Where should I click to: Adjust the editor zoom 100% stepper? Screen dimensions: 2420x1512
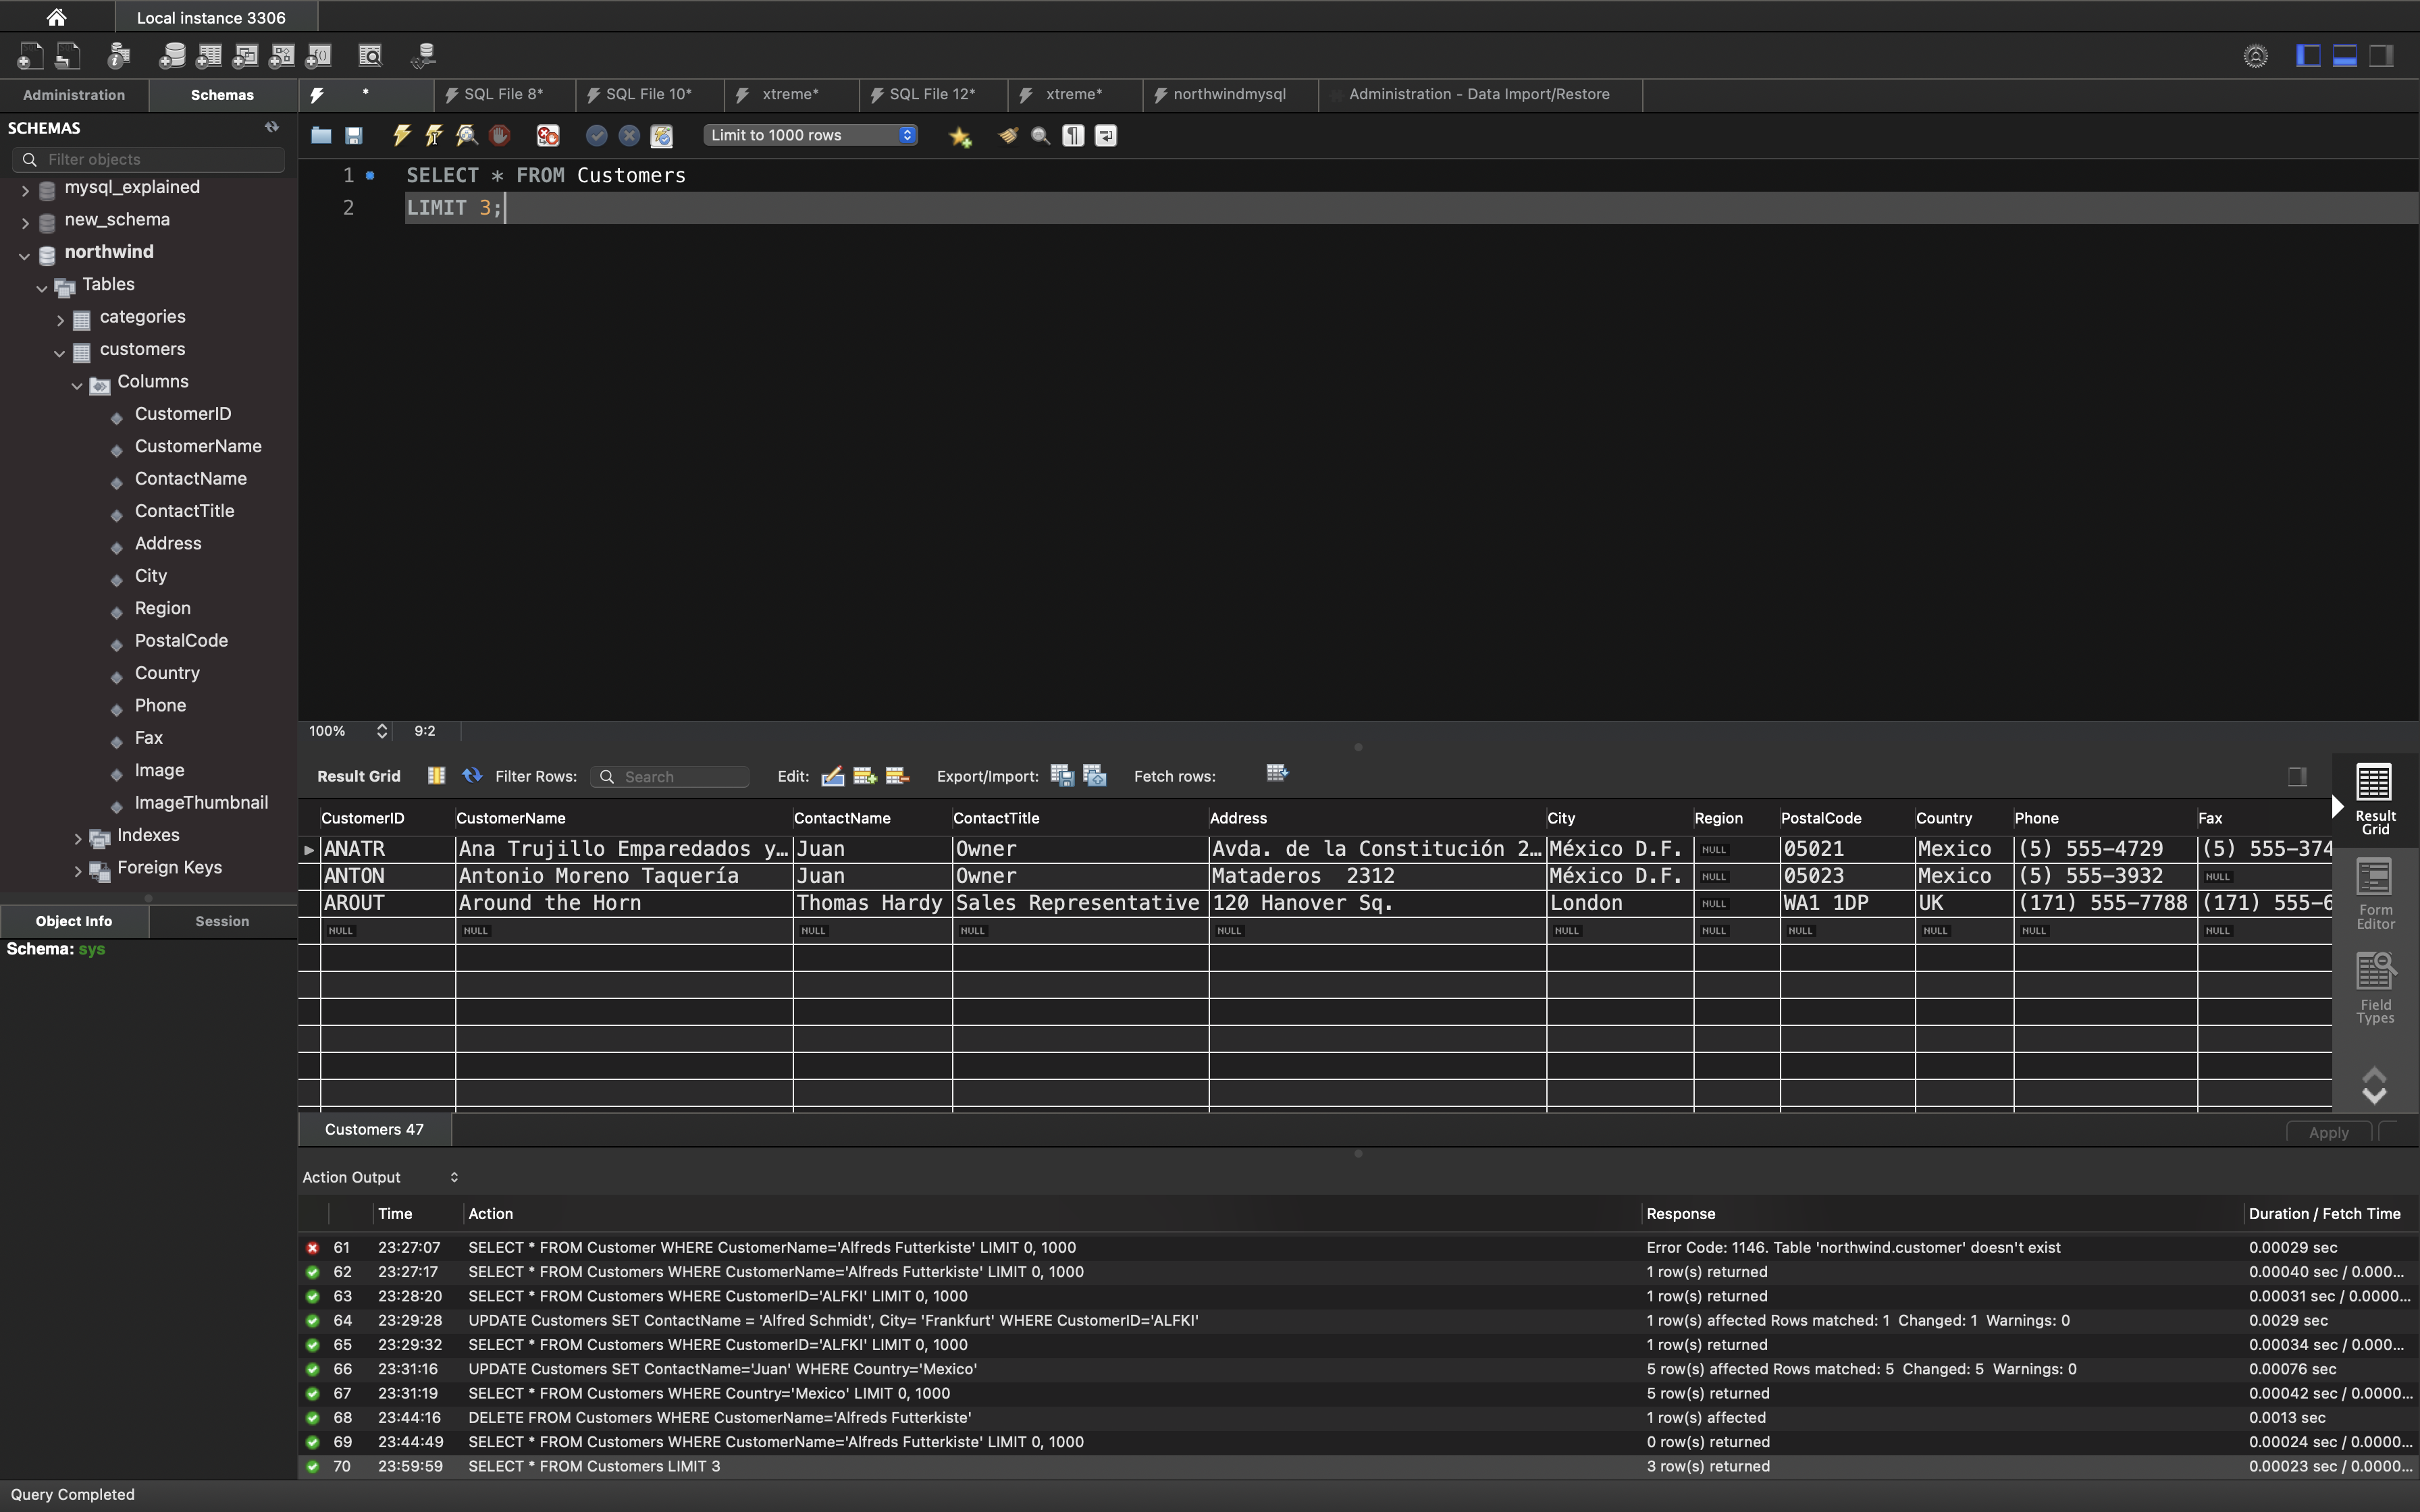381,731
